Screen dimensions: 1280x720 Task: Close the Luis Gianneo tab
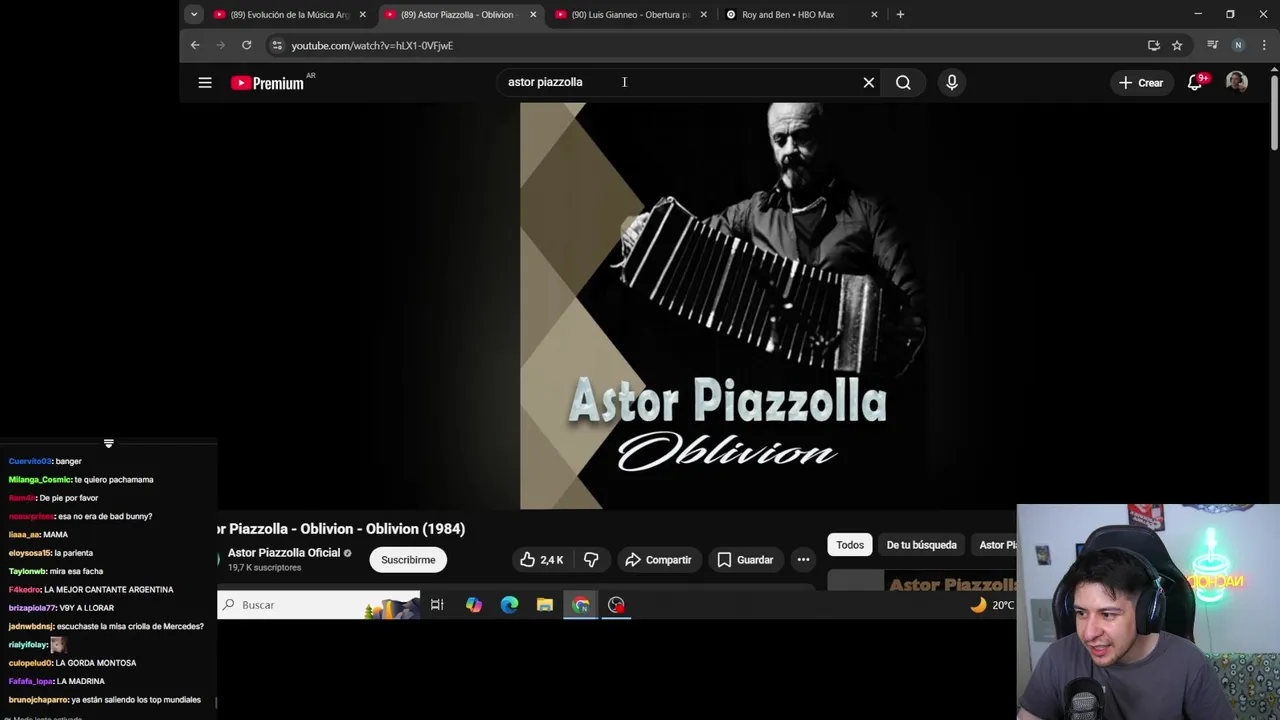704,15
